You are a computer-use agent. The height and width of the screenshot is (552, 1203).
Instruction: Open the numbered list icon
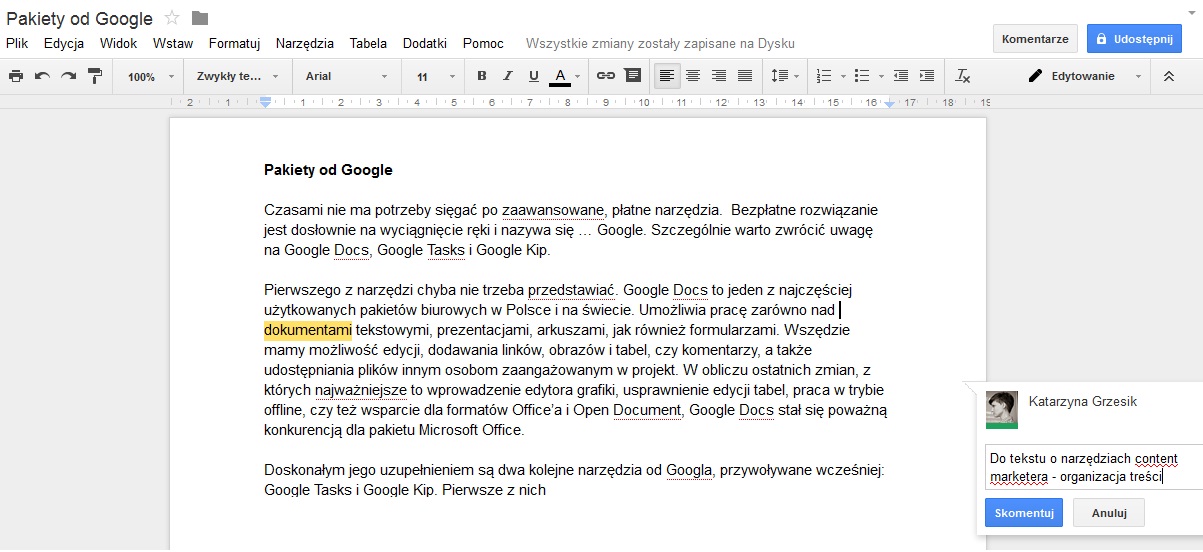pyautogui.click(x=824, y=76)
